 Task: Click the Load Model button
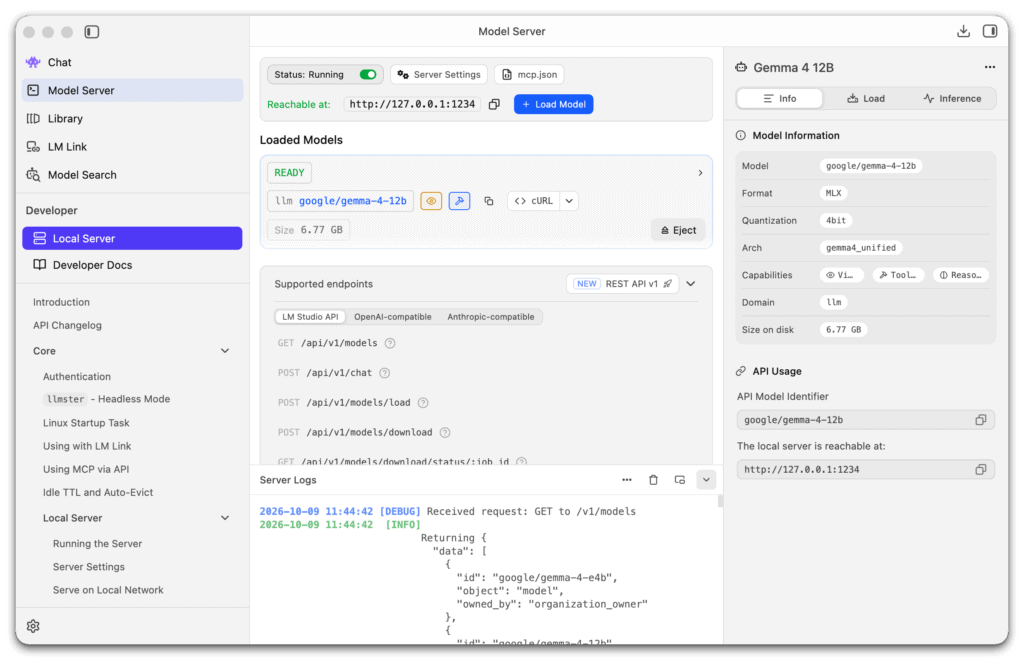553,105
